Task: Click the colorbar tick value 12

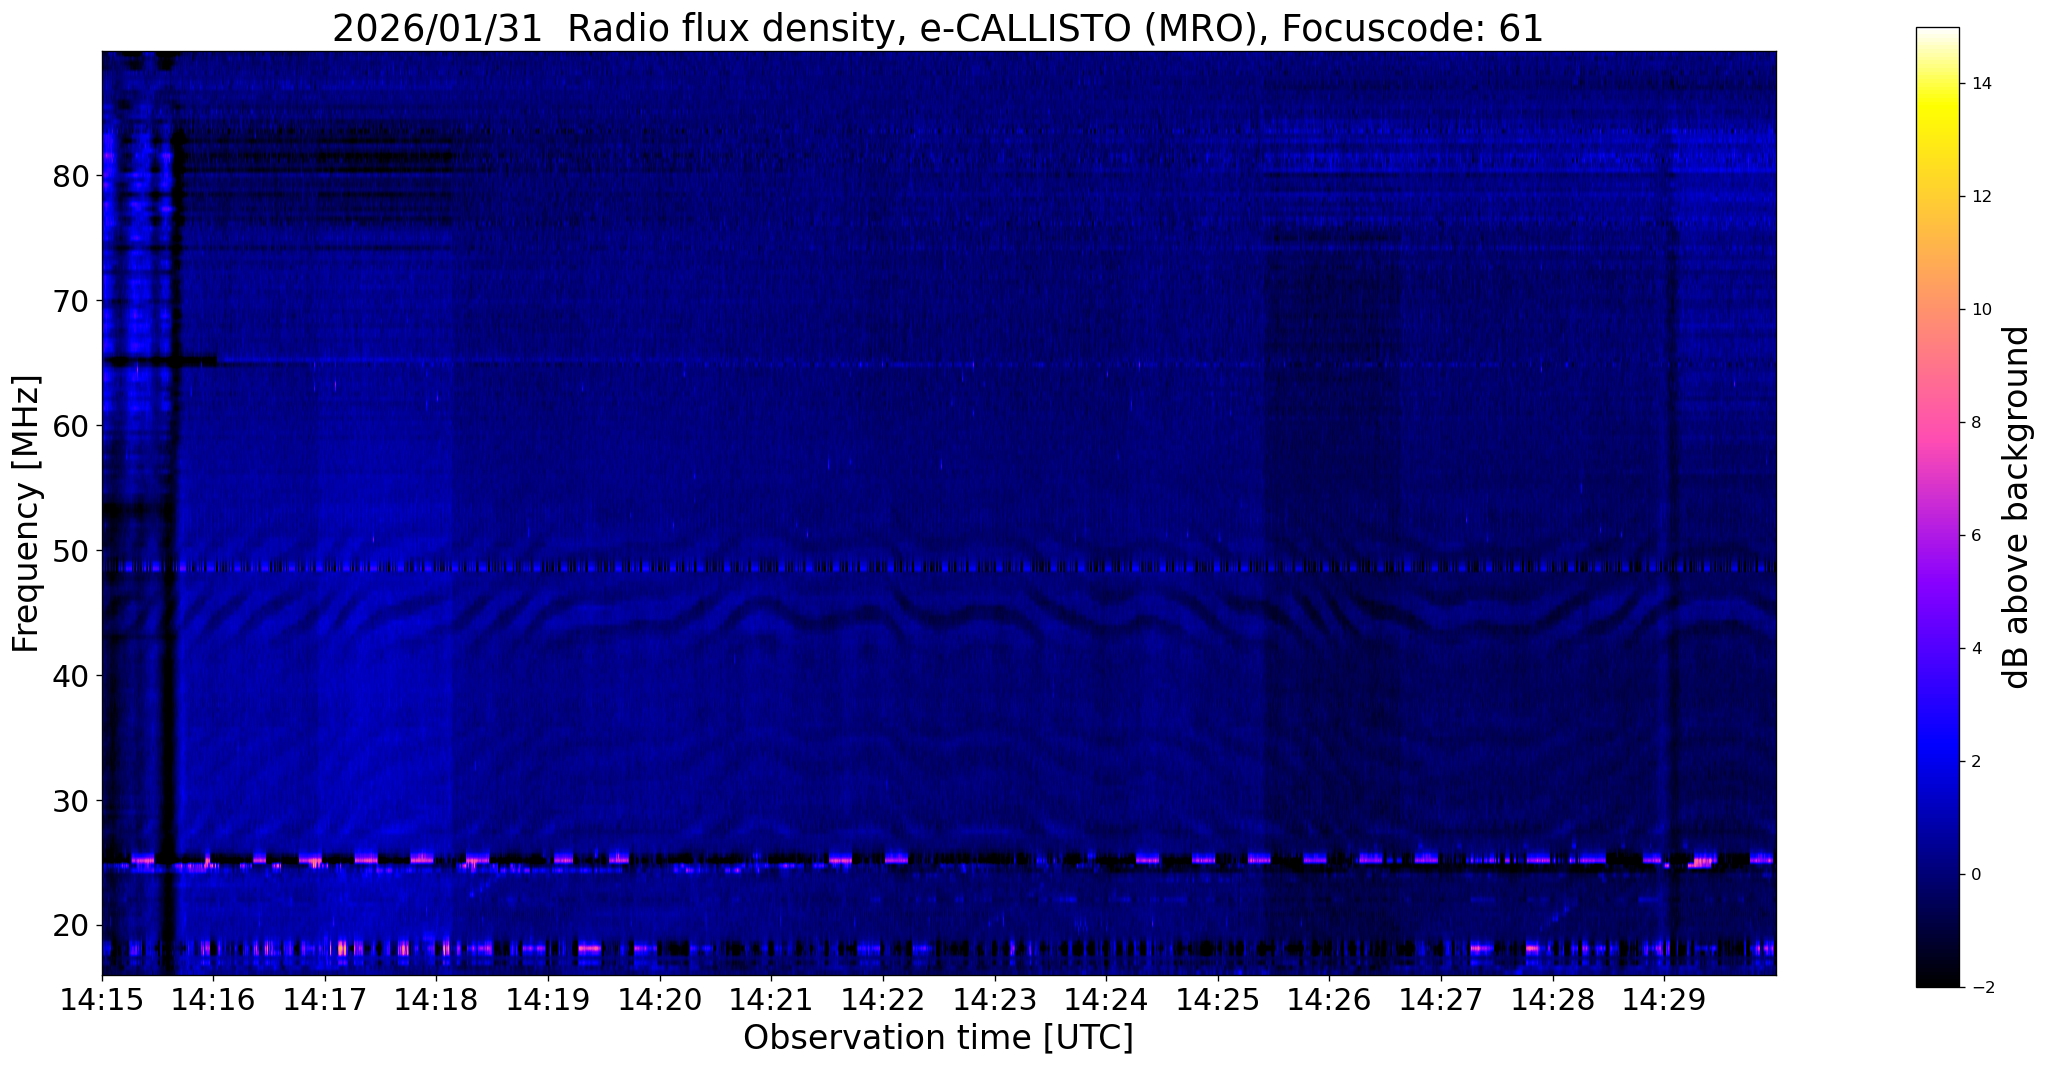Action: point(1981,197)
